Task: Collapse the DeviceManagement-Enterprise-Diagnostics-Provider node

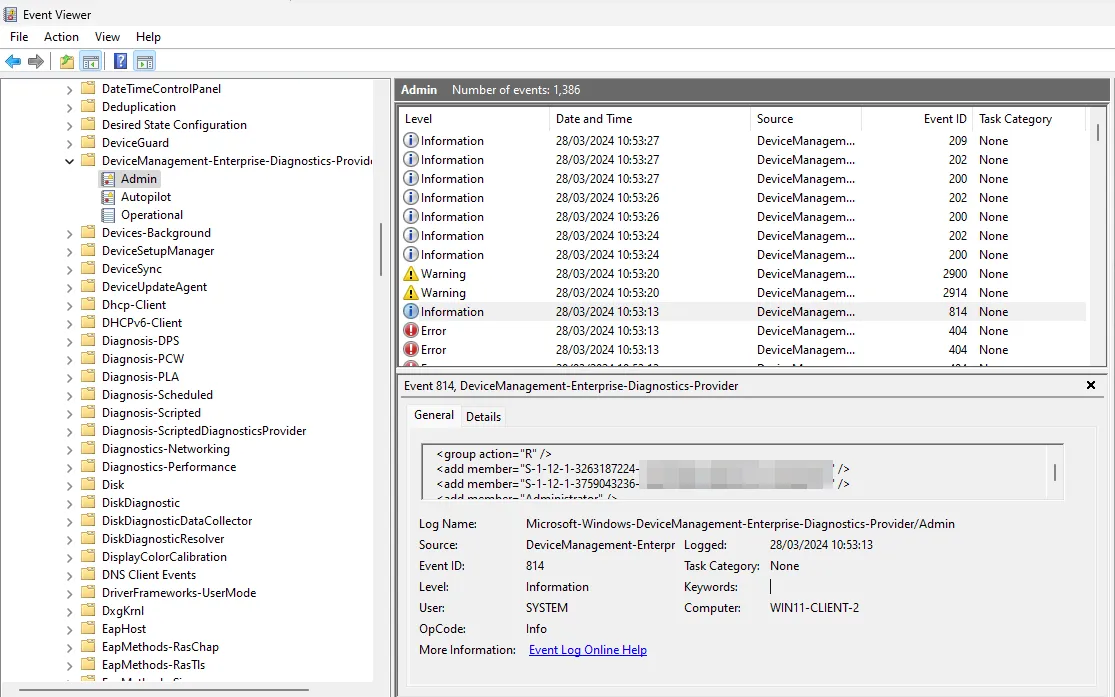Action: click(69, 161)
